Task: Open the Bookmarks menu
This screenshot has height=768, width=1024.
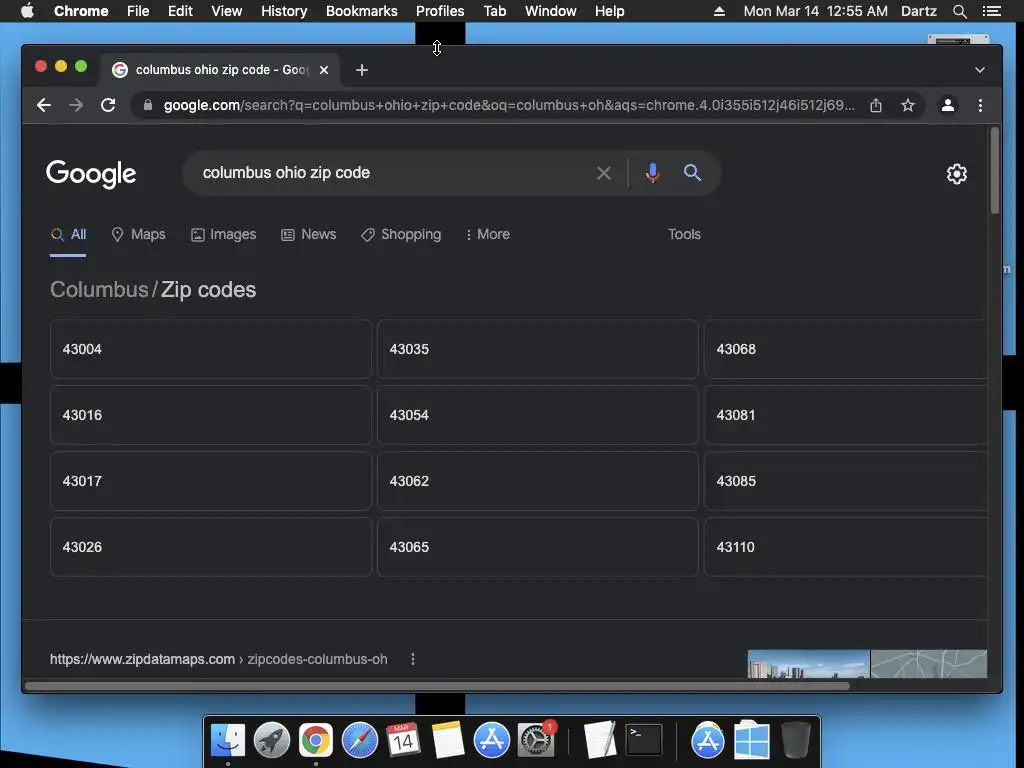Action: pos(362,11)
